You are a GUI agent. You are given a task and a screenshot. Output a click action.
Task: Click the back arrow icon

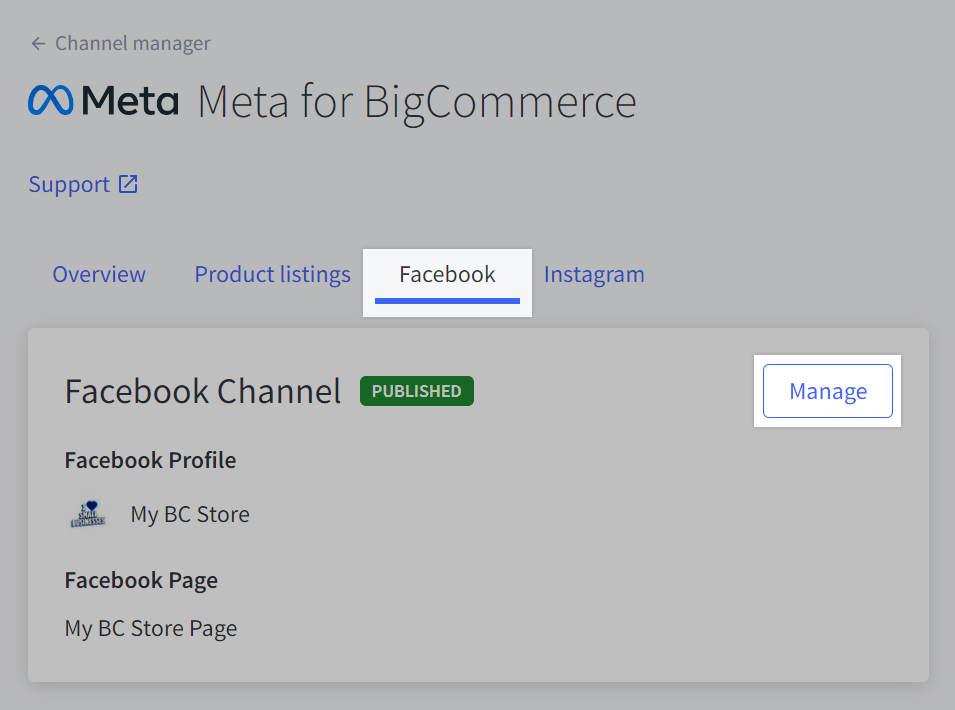click(38, 44)
